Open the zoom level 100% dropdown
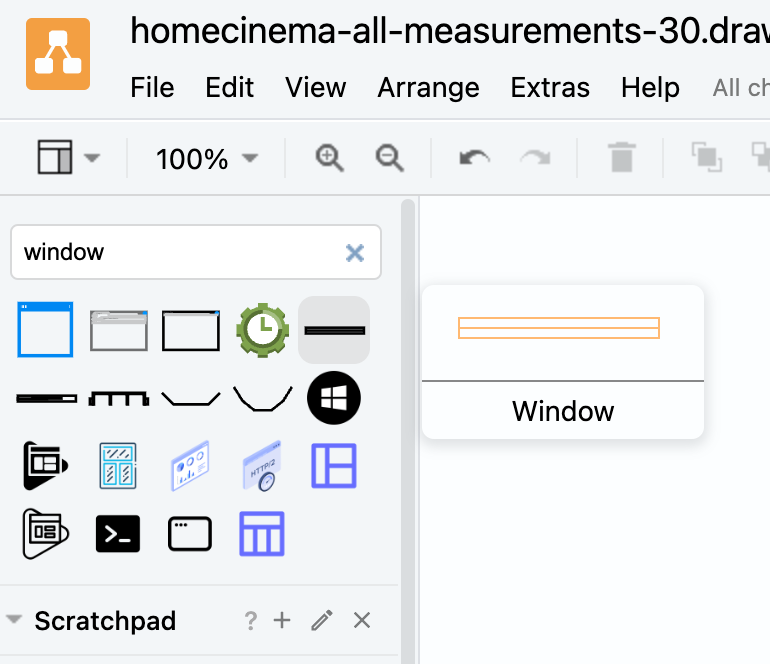This screenshot has width=770, height=664. [206, 158]
